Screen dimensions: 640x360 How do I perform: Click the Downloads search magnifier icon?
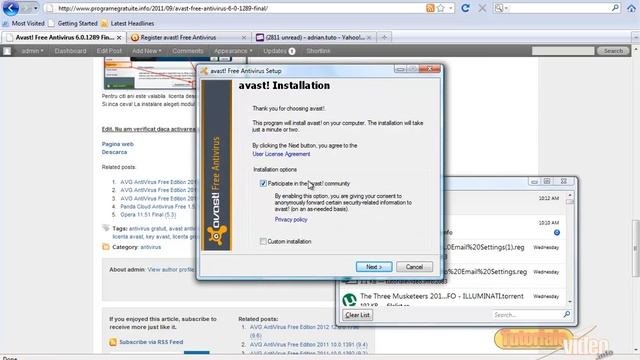(x=567, y=314)
